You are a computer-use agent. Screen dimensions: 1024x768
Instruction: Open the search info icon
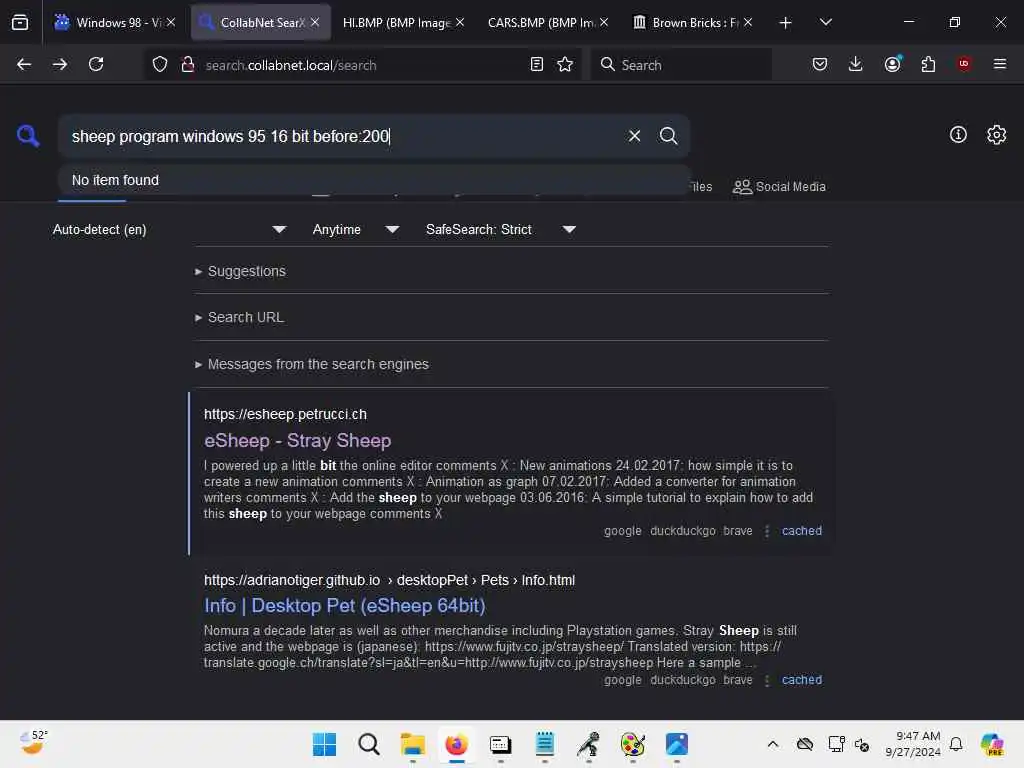957,135
